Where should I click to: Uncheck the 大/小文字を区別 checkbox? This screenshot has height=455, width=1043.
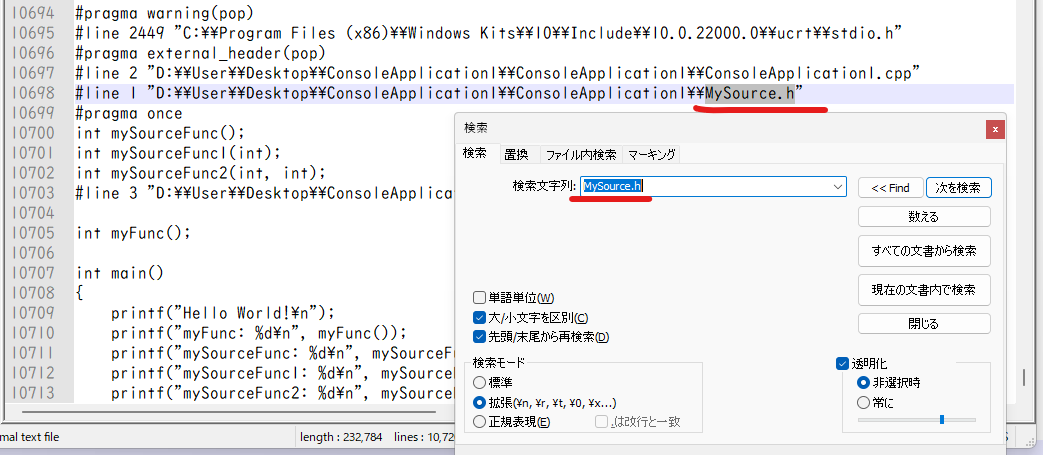click(480, 317)
